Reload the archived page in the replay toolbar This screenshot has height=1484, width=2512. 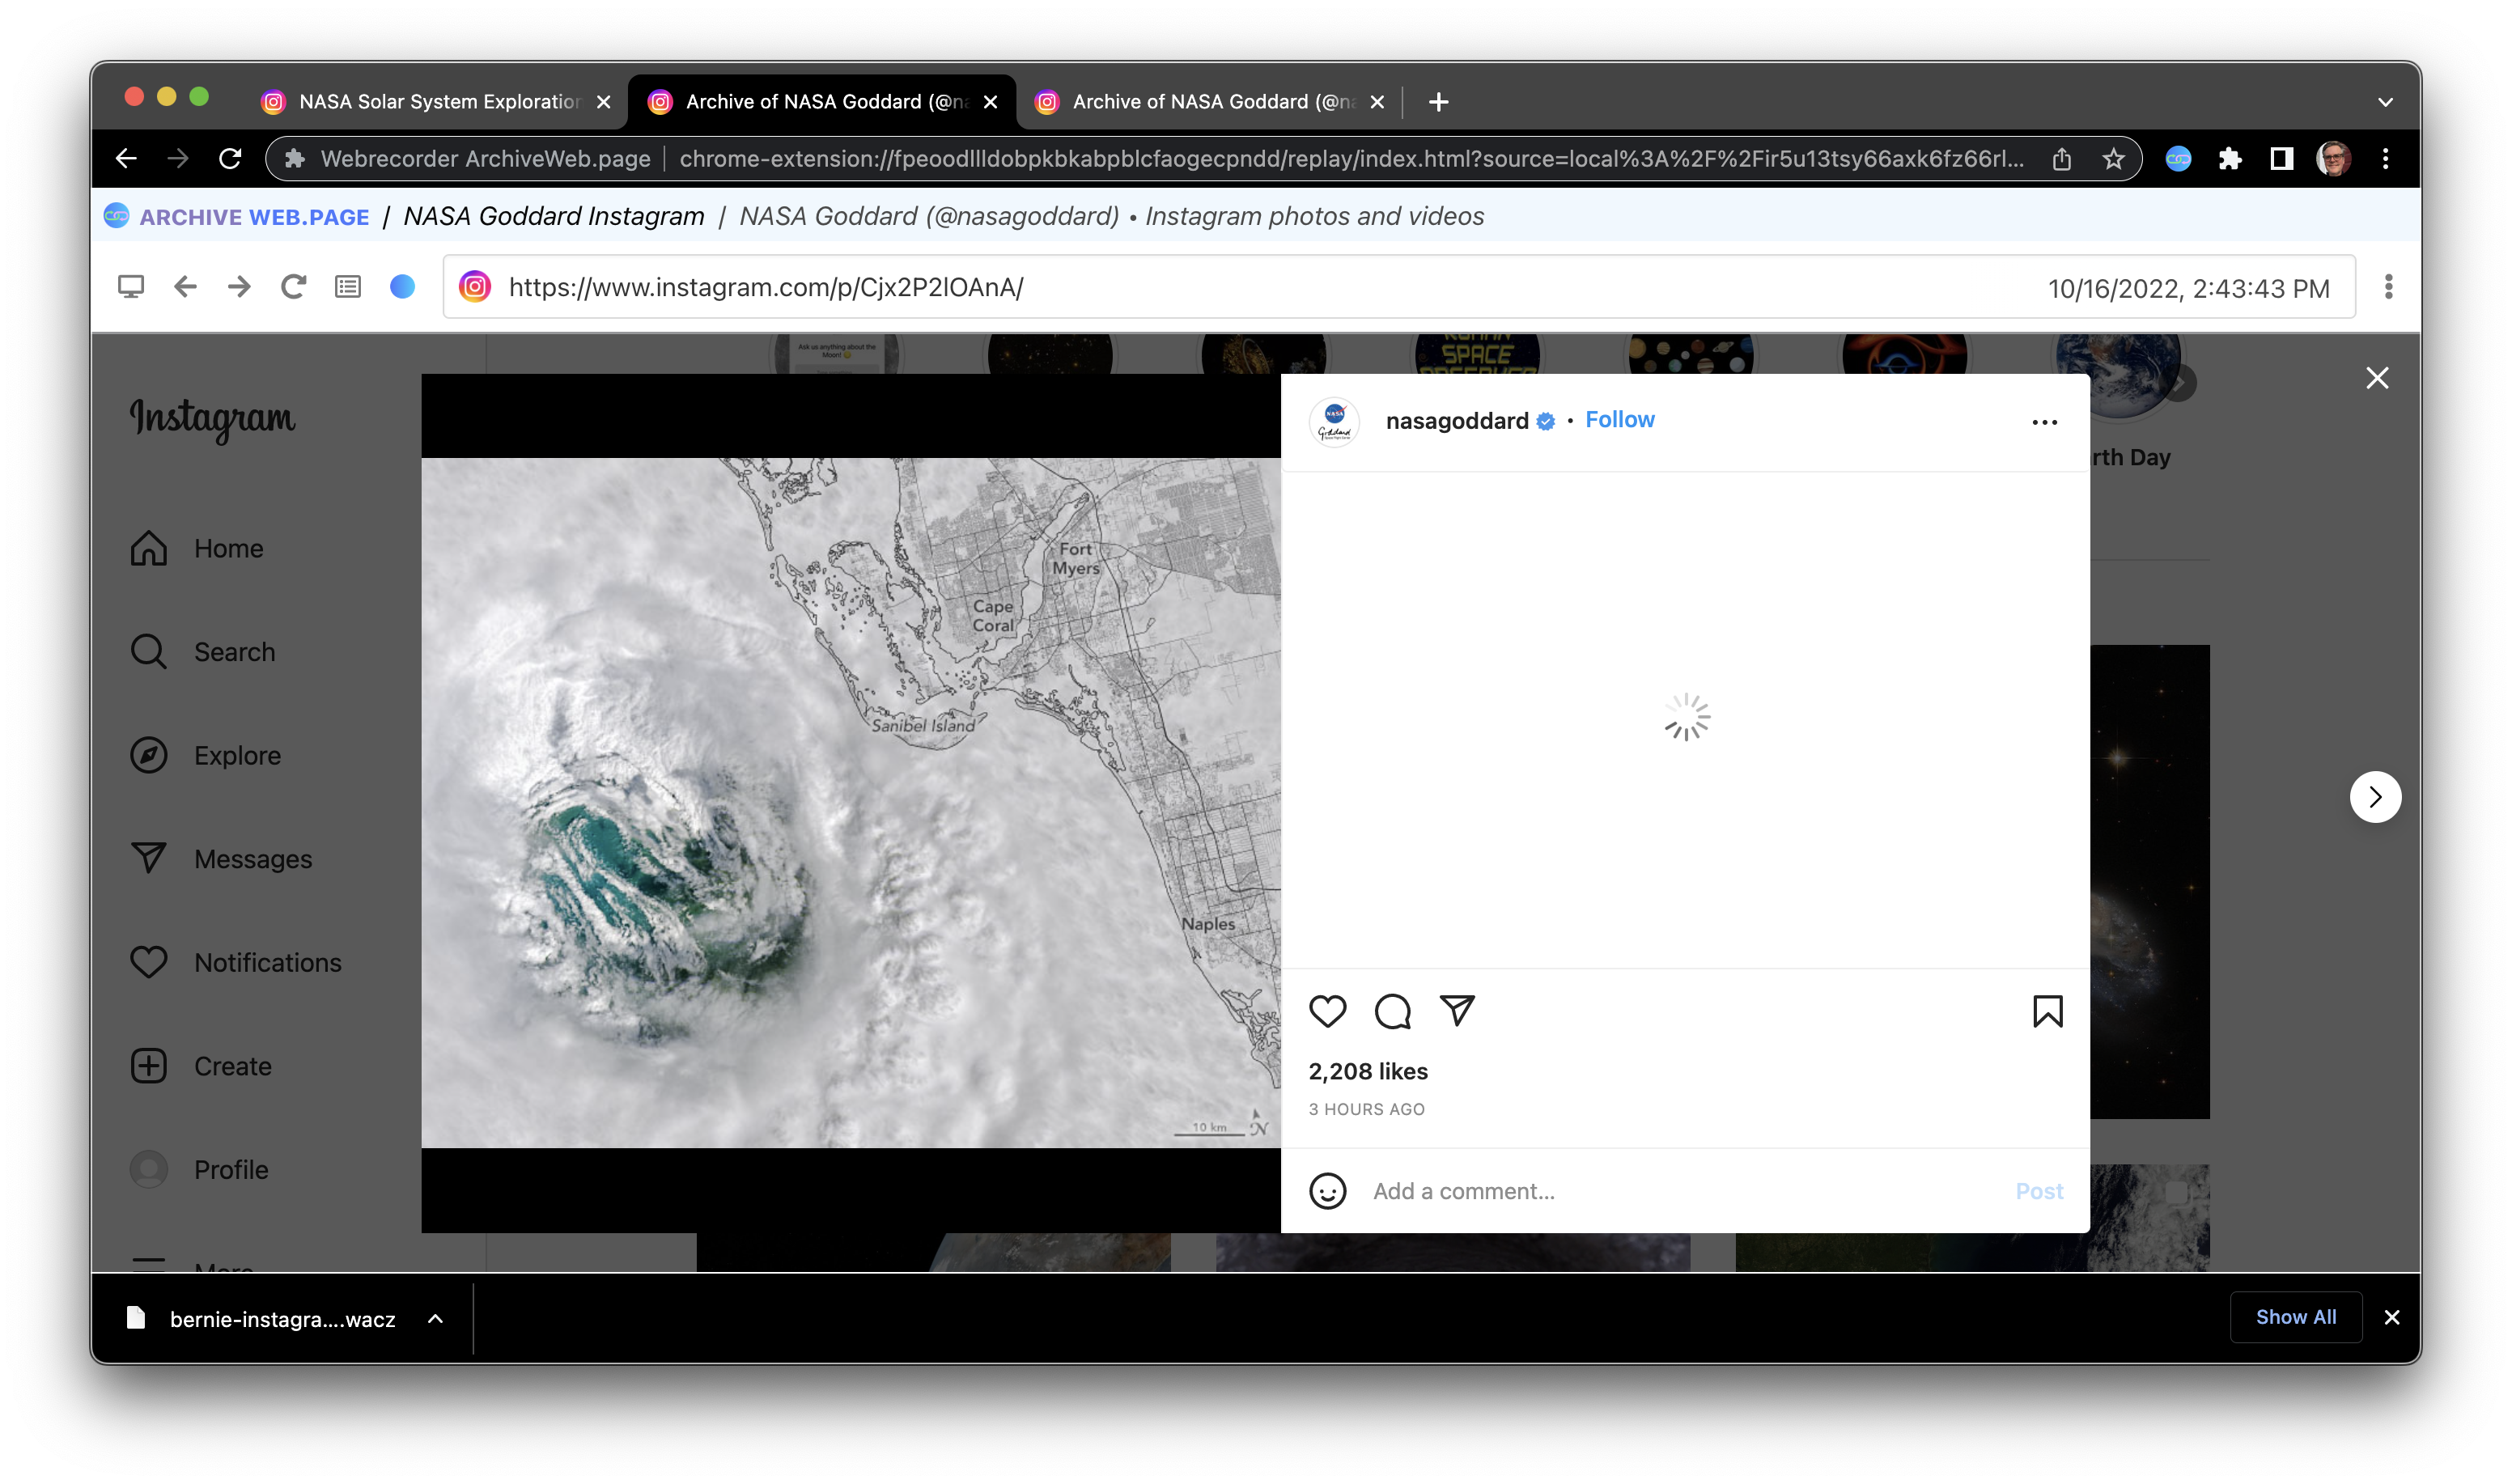(293, 287)
